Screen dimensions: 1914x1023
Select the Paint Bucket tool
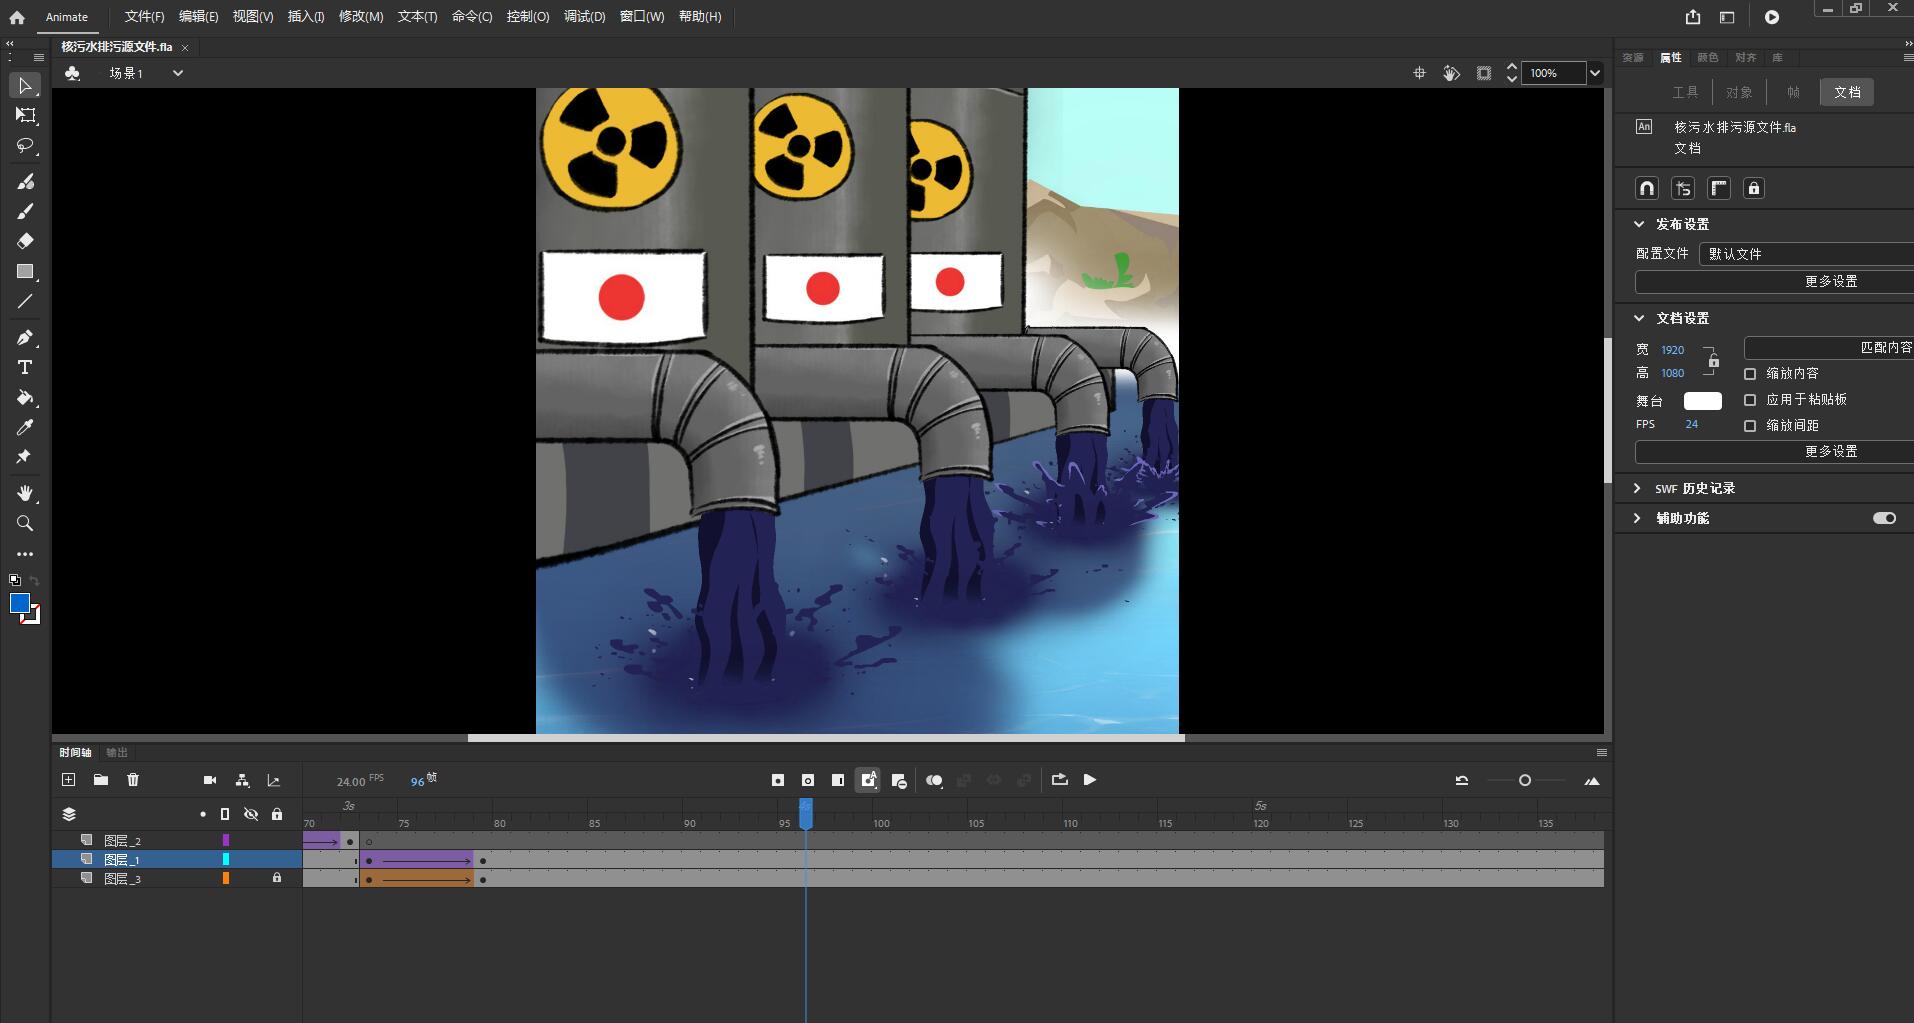click(25, 397)
